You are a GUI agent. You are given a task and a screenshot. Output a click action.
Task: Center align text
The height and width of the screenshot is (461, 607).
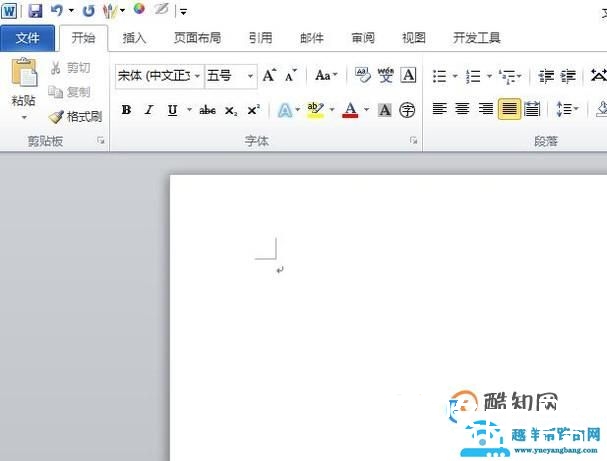(x=462, y=109)
